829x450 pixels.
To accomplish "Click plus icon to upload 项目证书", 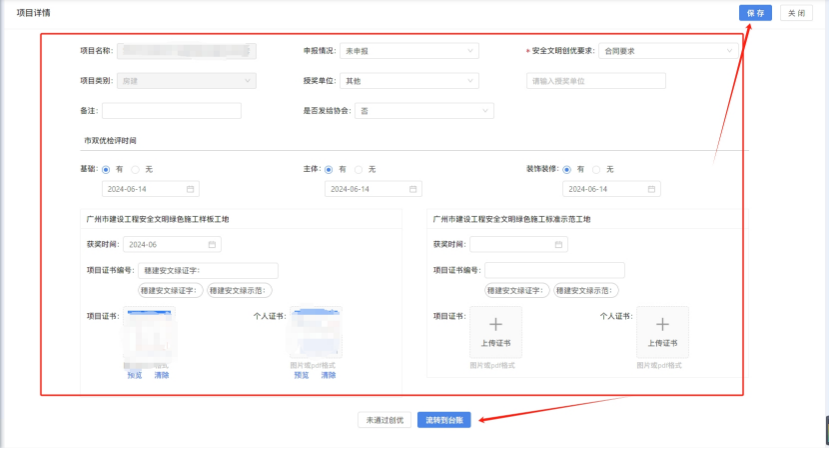I will click(x=495, y=324).
